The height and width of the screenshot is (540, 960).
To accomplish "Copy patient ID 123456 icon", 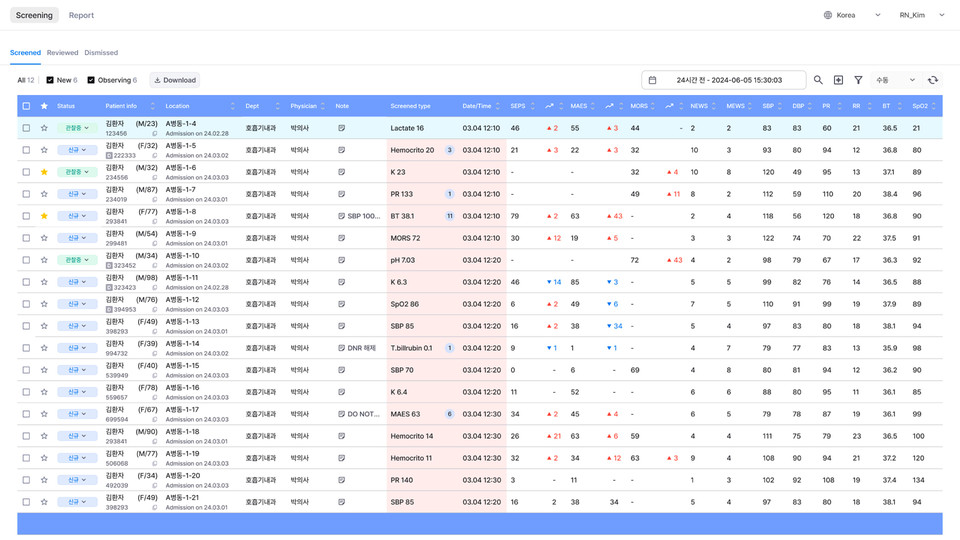I will [x=154, y=133].
